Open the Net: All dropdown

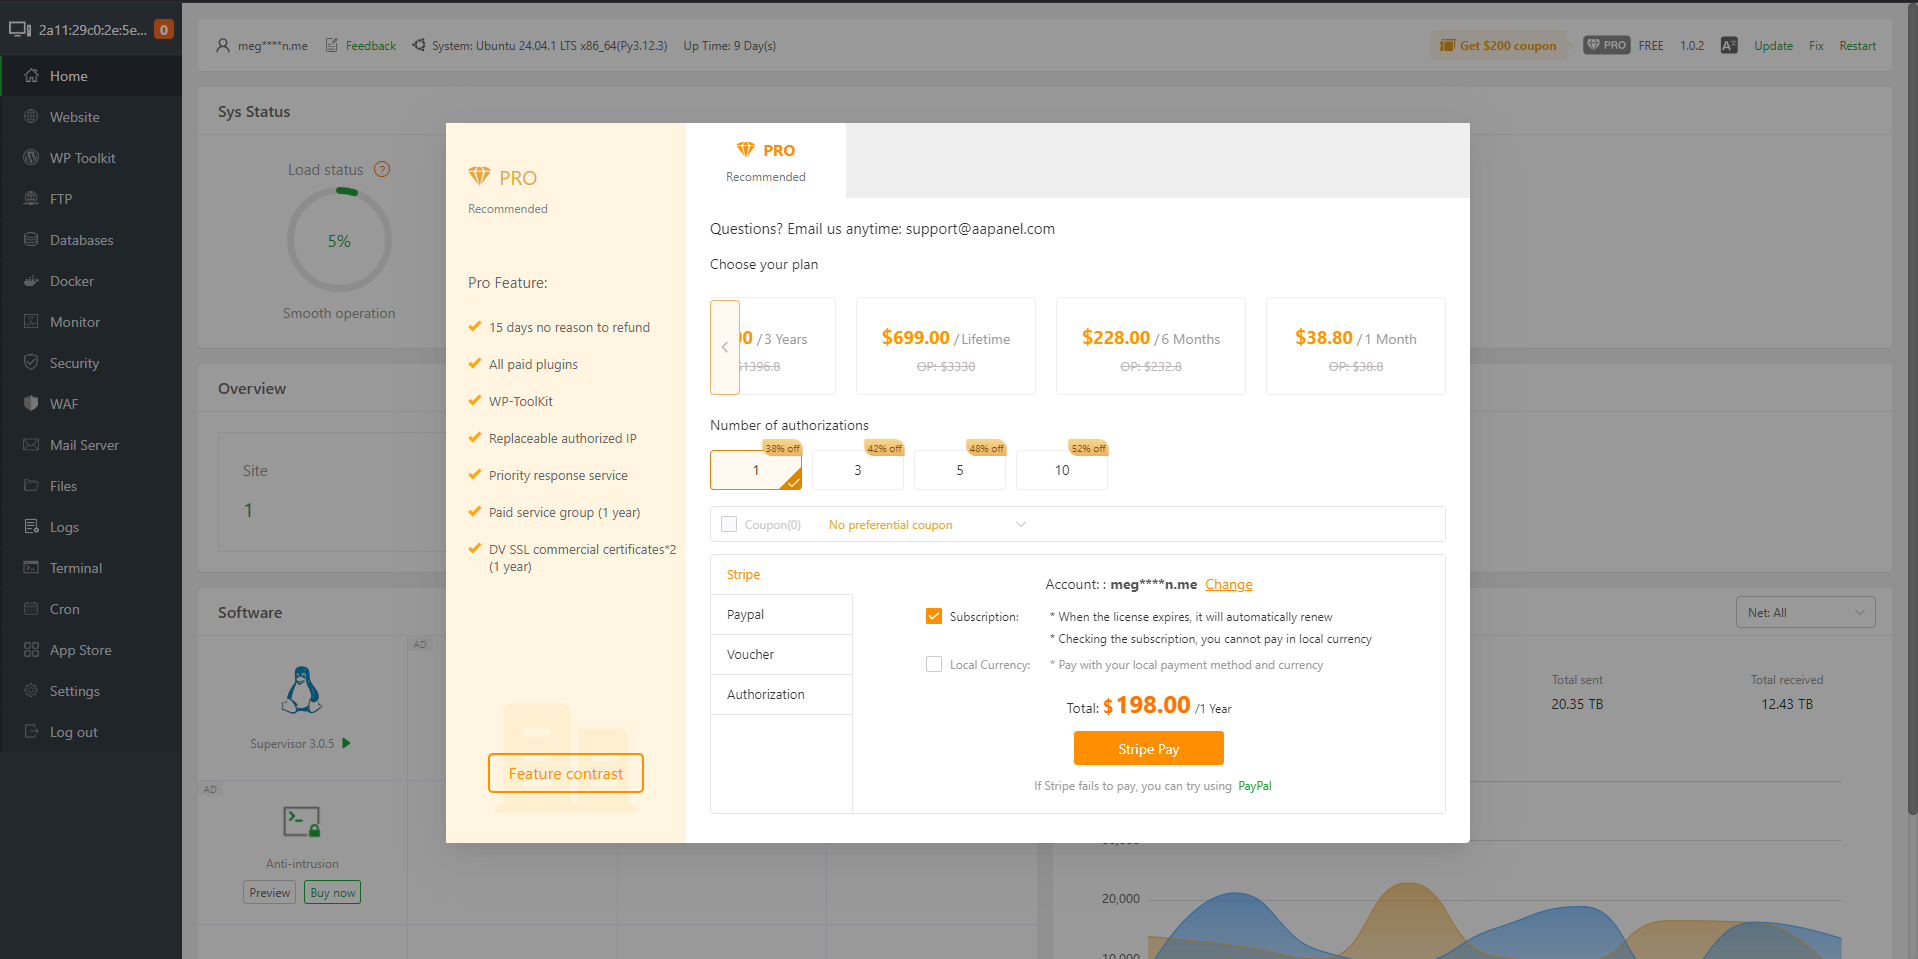coord(1806,612)
